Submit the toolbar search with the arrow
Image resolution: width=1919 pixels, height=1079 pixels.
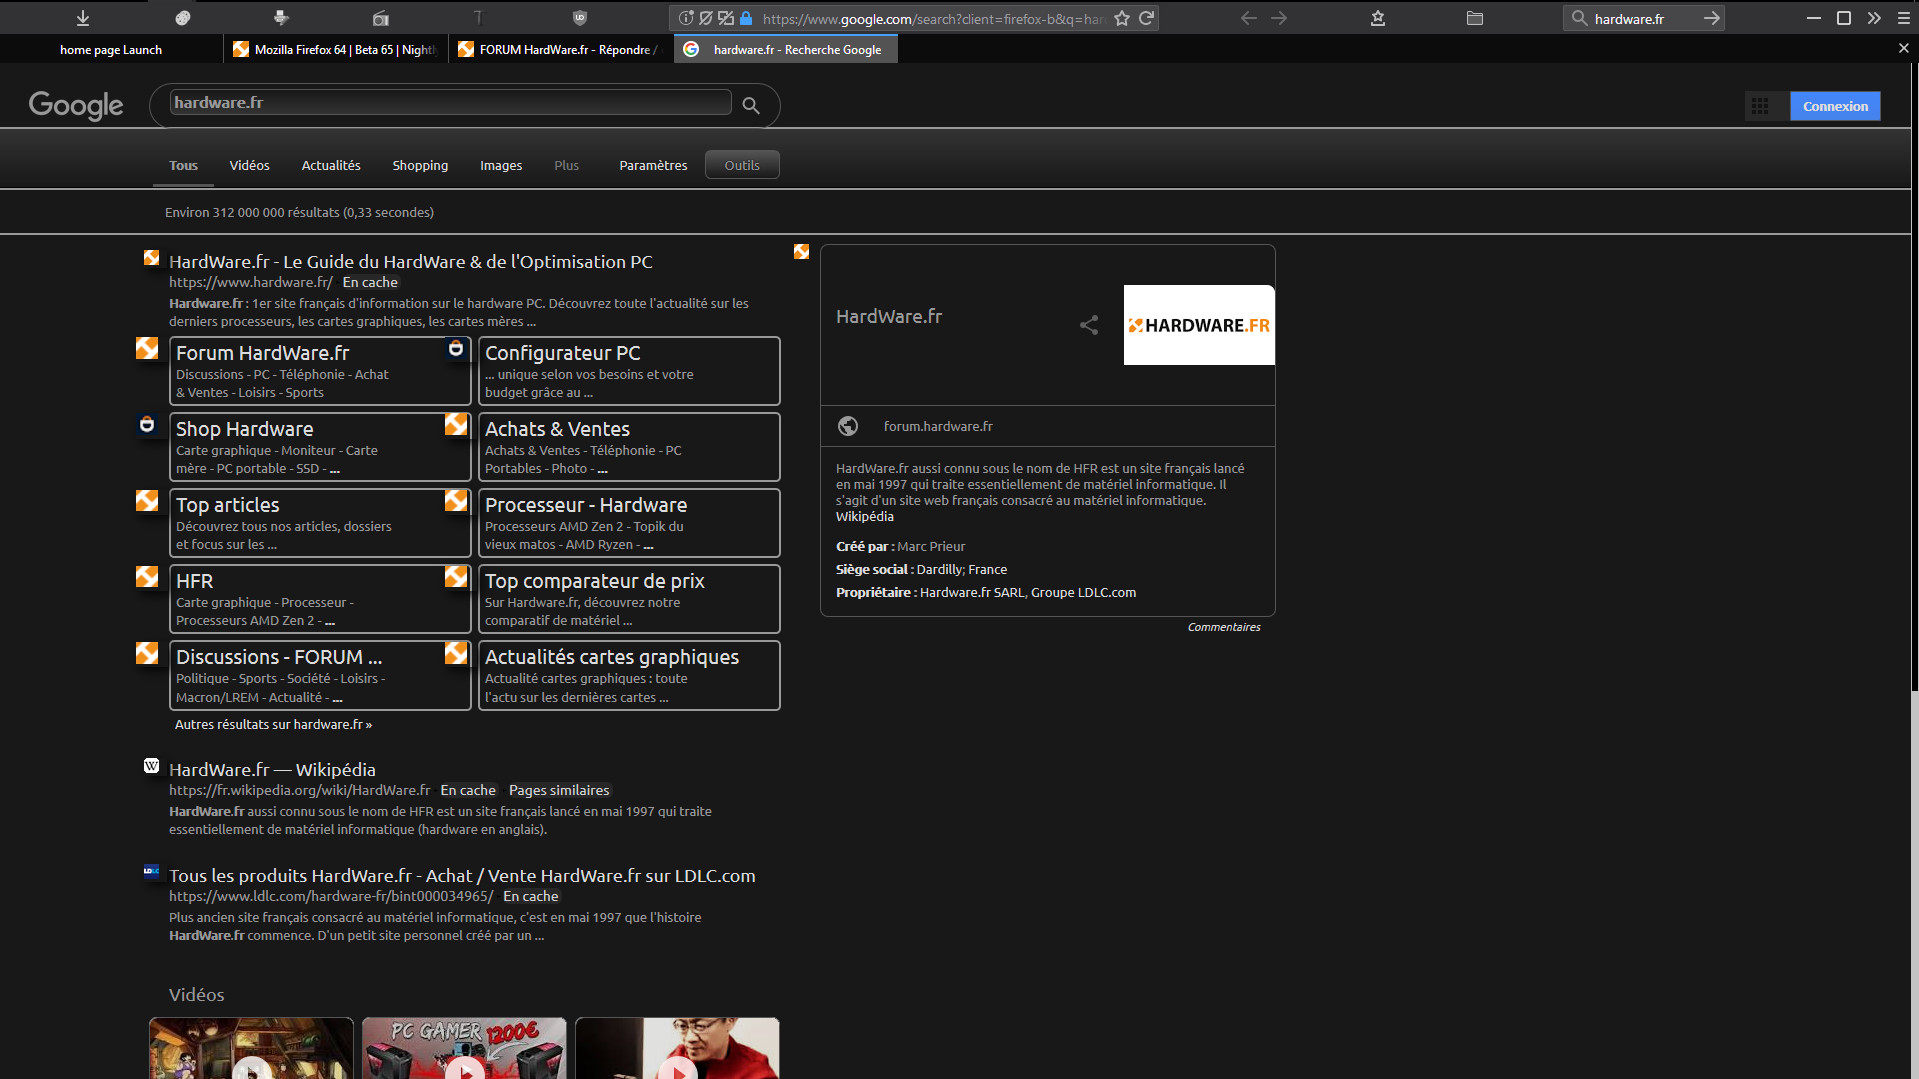tap(1712, 18)
